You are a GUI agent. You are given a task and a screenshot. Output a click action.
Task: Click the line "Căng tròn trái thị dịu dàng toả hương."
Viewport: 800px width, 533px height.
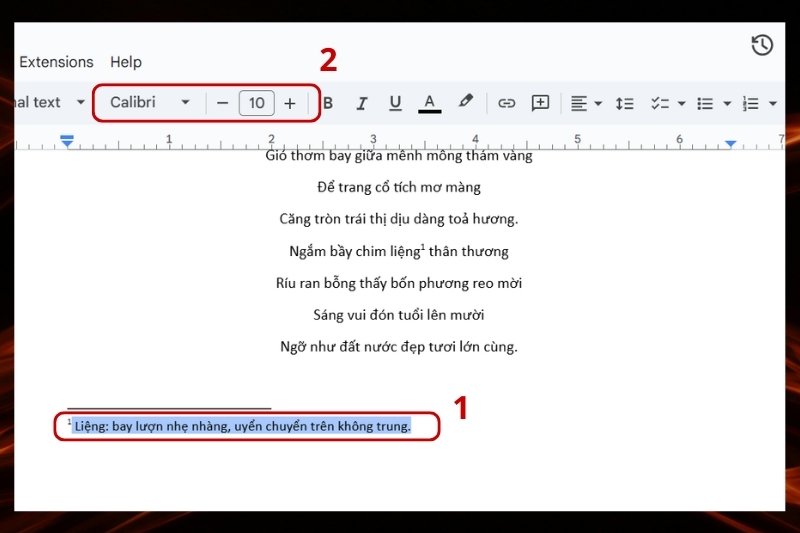point(399,219)
